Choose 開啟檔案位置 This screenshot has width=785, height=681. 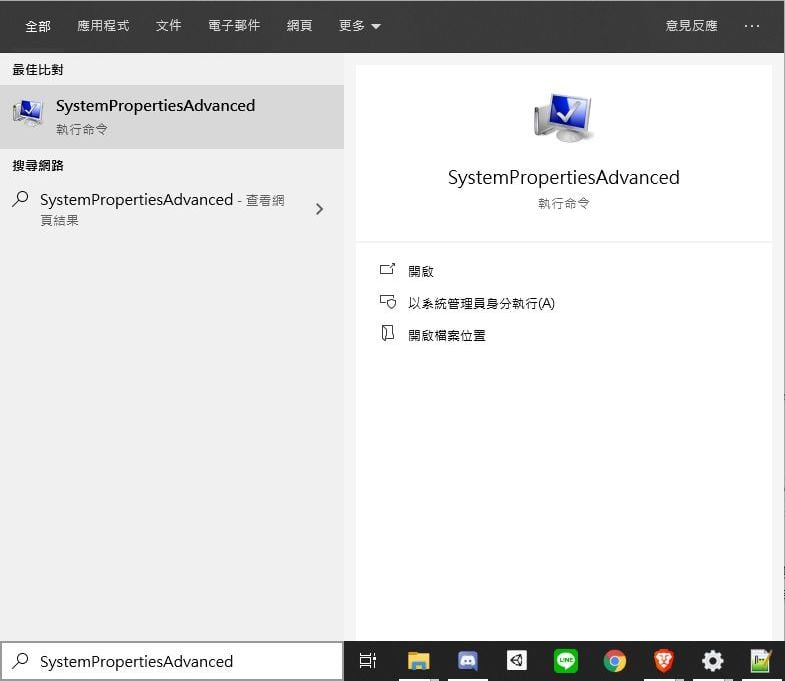tap(447, 335)
